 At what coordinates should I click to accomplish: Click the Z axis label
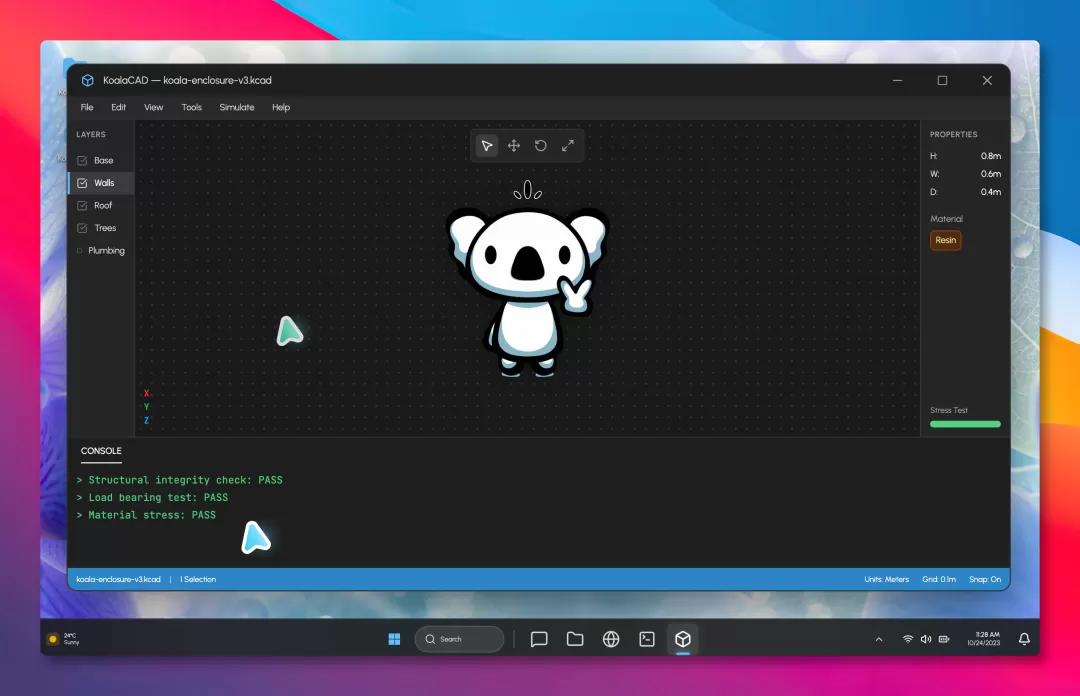click(x=146, y=421)
